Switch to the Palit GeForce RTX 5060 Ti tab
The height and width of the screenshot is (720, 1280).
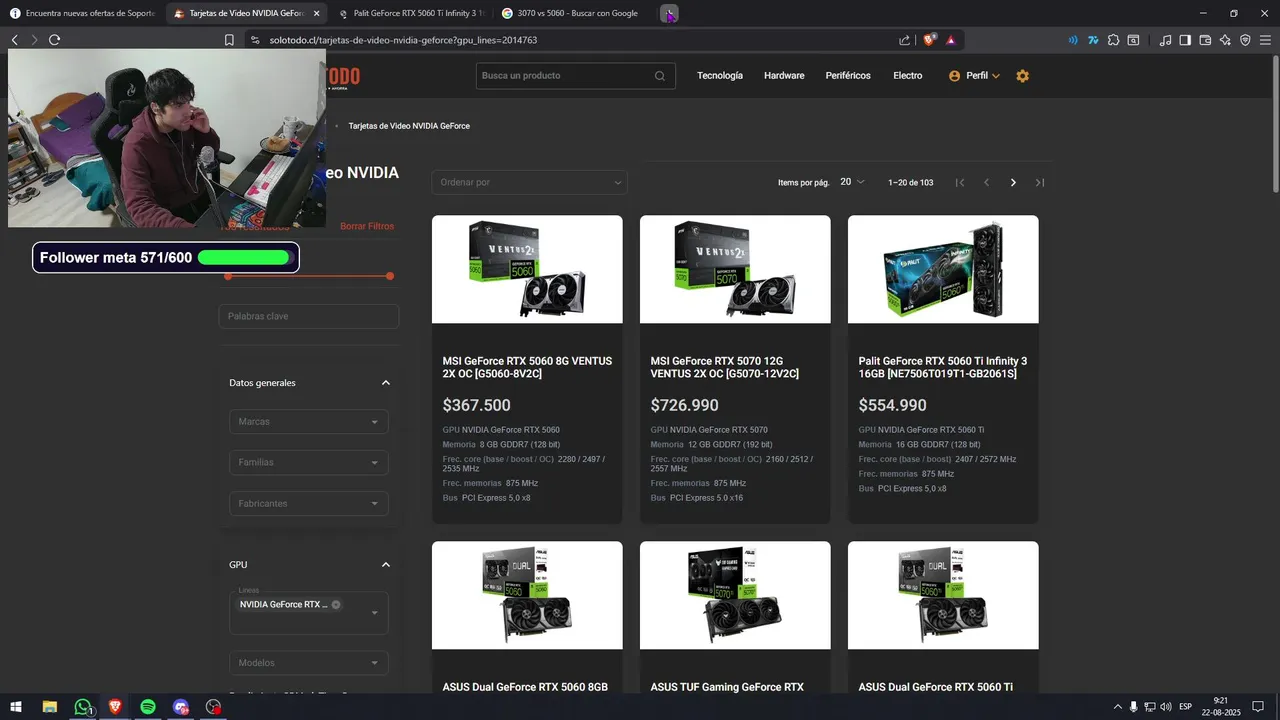pyautogui.click(x=410, y=14)
